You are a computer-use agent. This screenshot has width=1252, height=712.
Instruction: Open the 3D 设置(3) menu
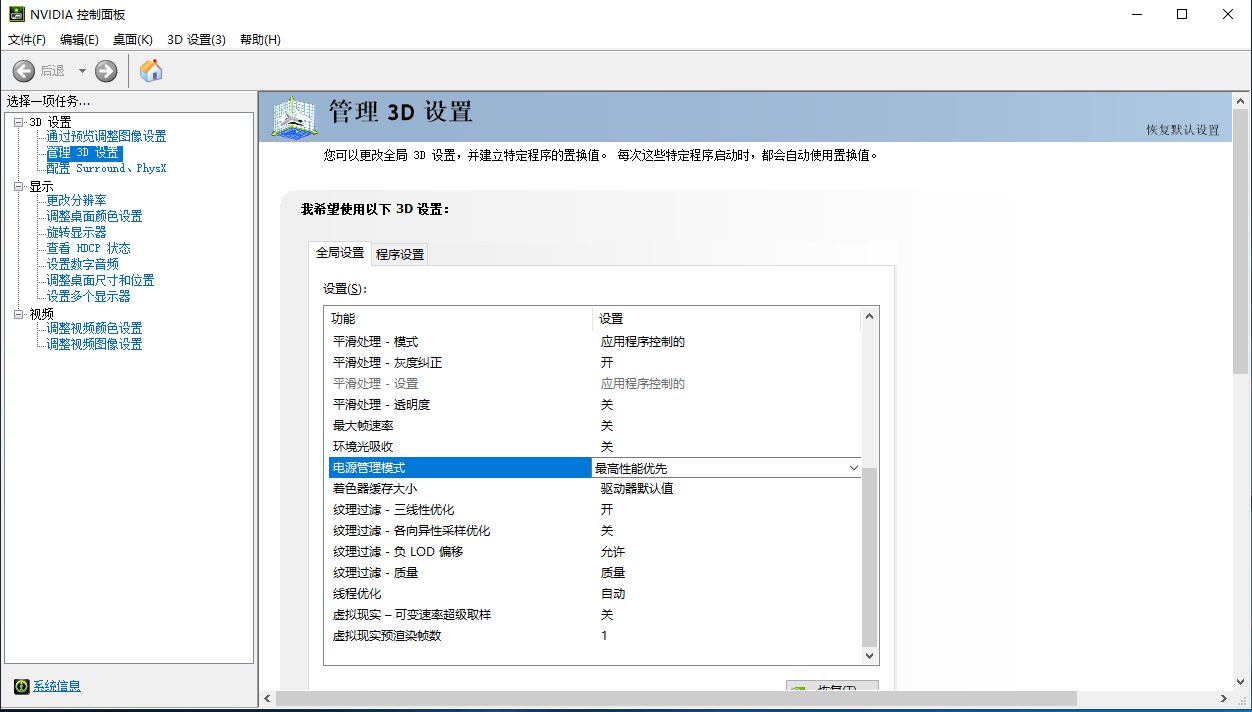click(x=196, y=40)
